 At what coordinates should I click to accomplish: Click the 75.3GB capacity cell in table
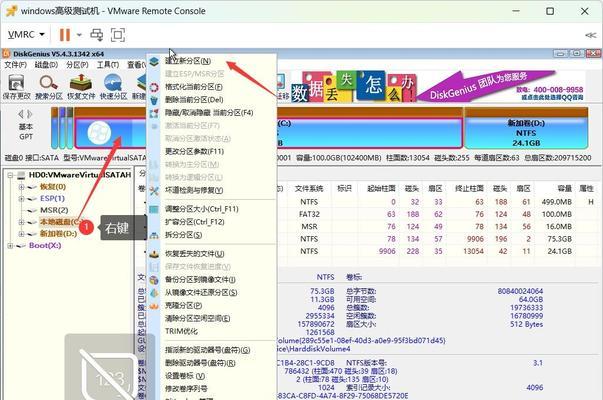pos(560,239)
